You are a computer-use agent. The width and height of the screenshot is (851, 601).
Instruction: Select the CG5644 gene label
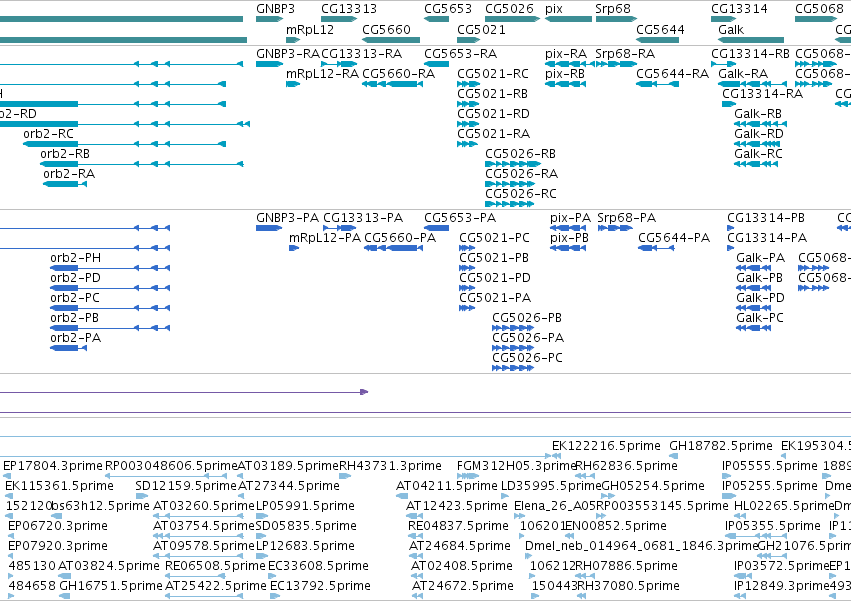660,29
